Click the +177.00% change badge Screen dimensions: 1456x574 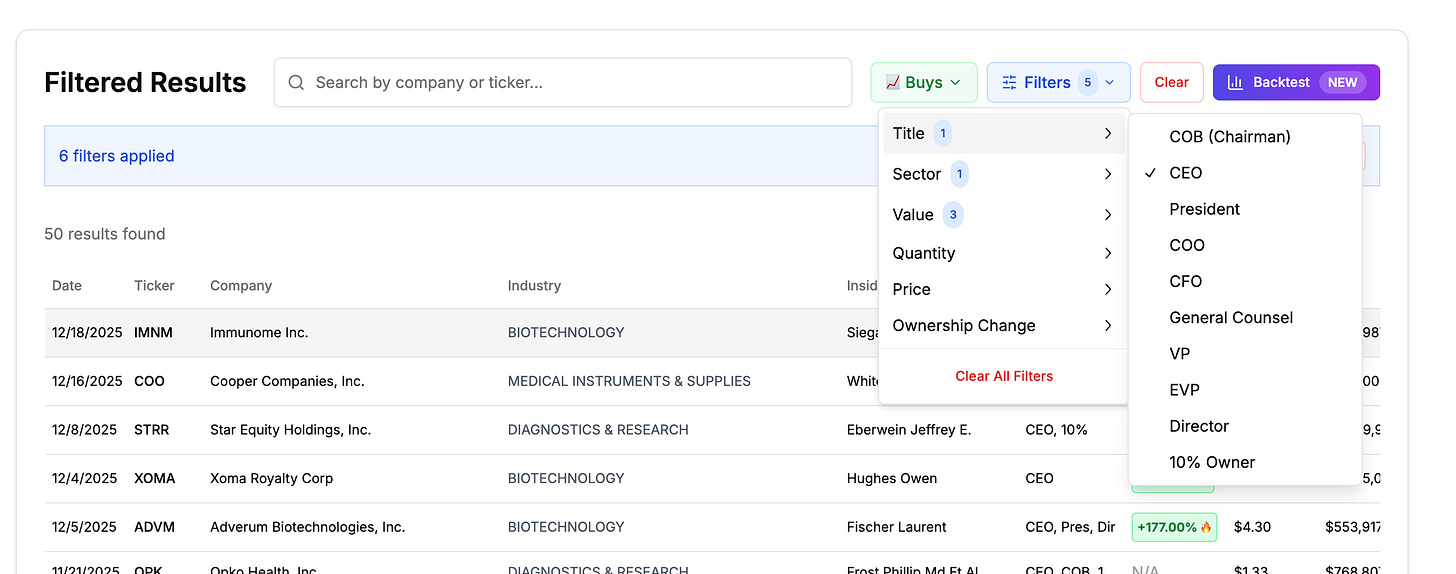[x=1174, y=527]
